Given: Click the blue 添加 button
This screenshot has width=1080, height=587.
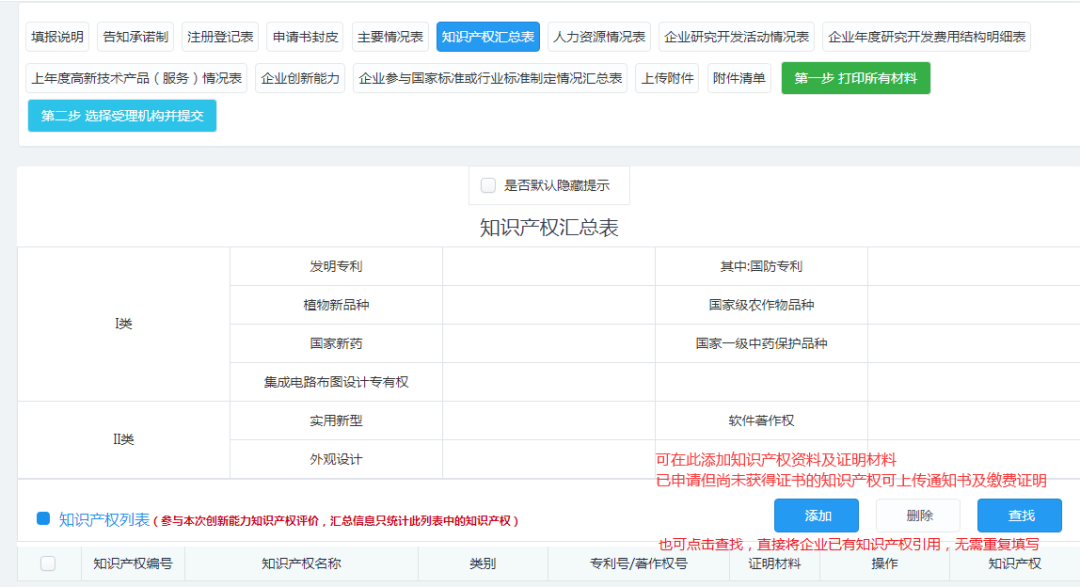Looking at the screenshot, I should tap(817, 515).
